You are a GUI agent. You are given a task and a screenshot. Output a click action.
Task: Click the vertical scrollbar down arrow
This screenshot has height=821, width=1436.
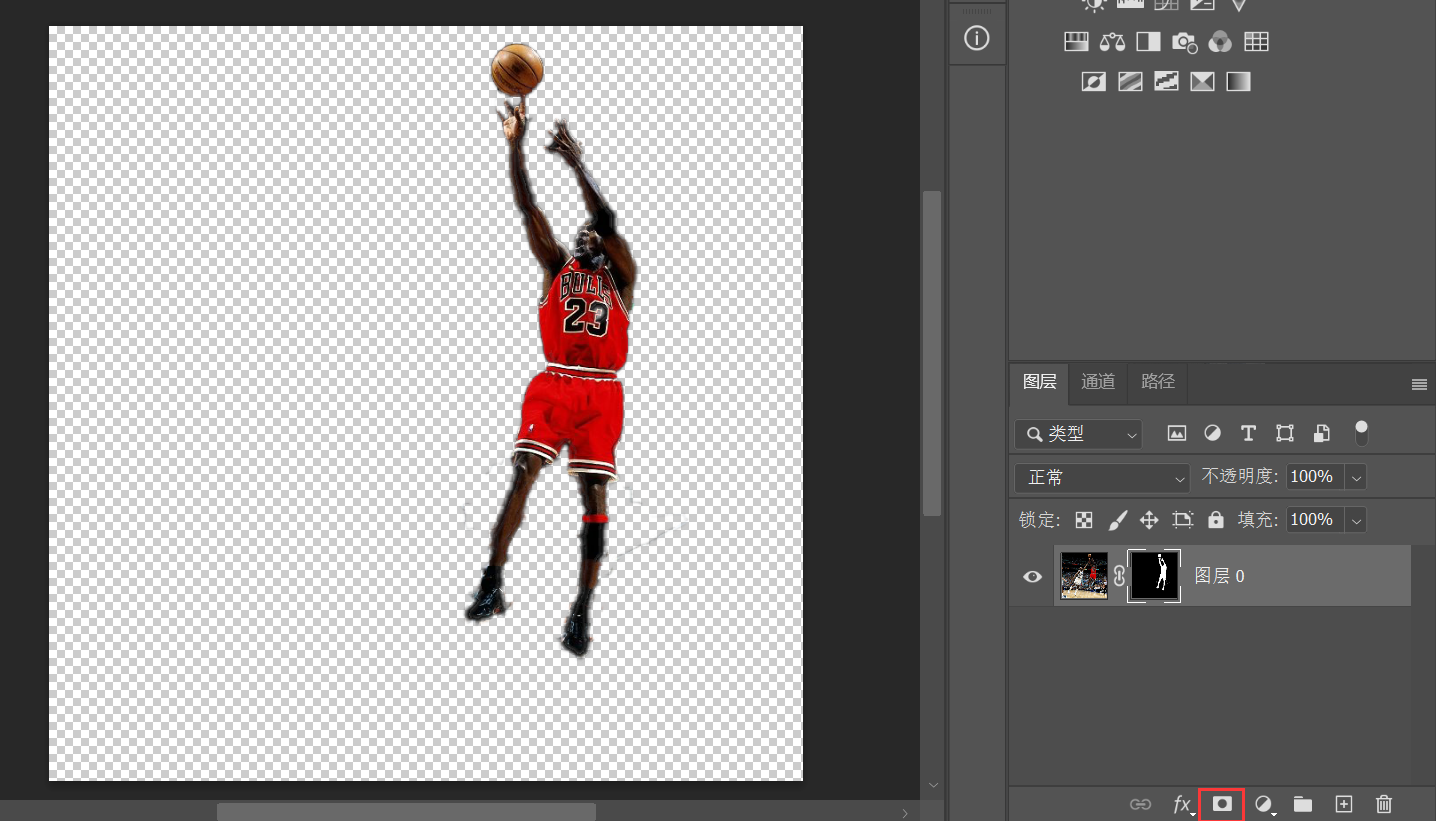point(932,785)
